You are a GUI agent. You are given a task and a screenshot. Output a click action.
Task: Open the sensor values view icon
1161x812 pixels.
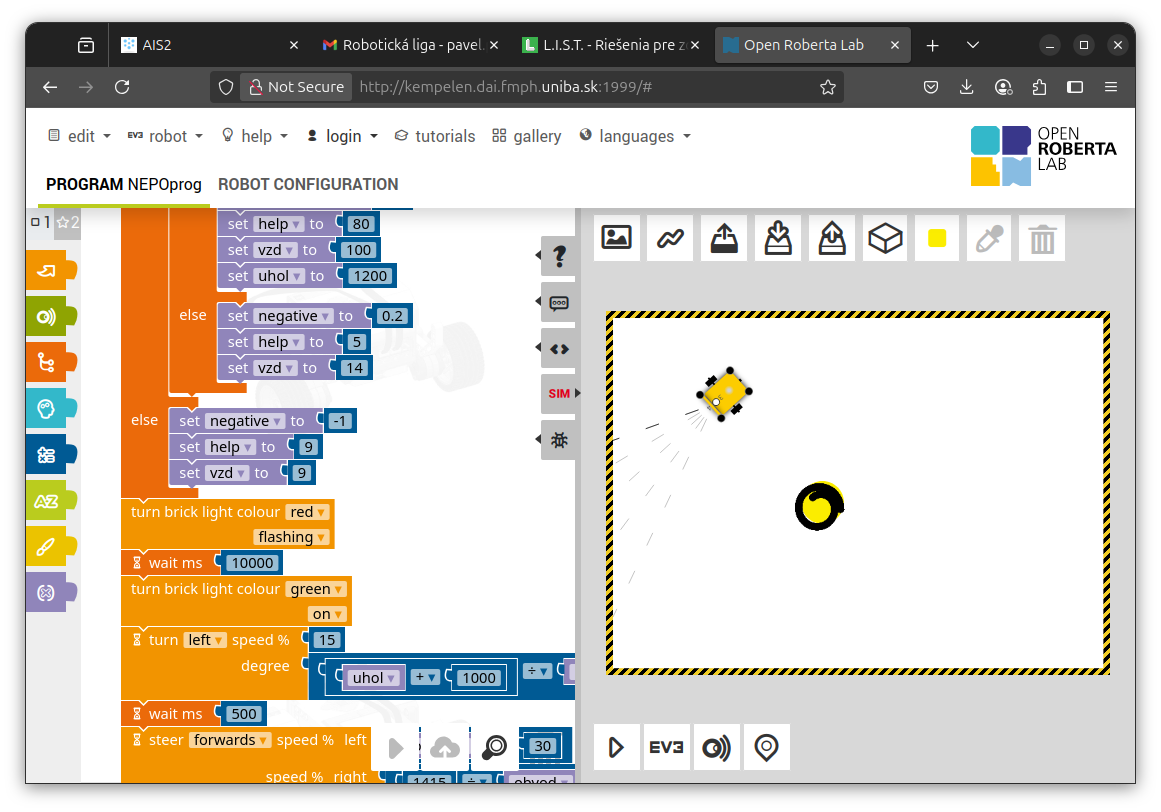pos(716,747)
